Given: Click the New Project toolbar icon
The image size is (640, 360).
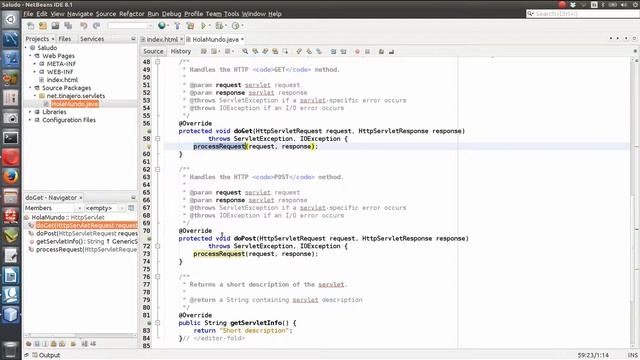Looking at the screenshot, I should (x=43, y=26).
